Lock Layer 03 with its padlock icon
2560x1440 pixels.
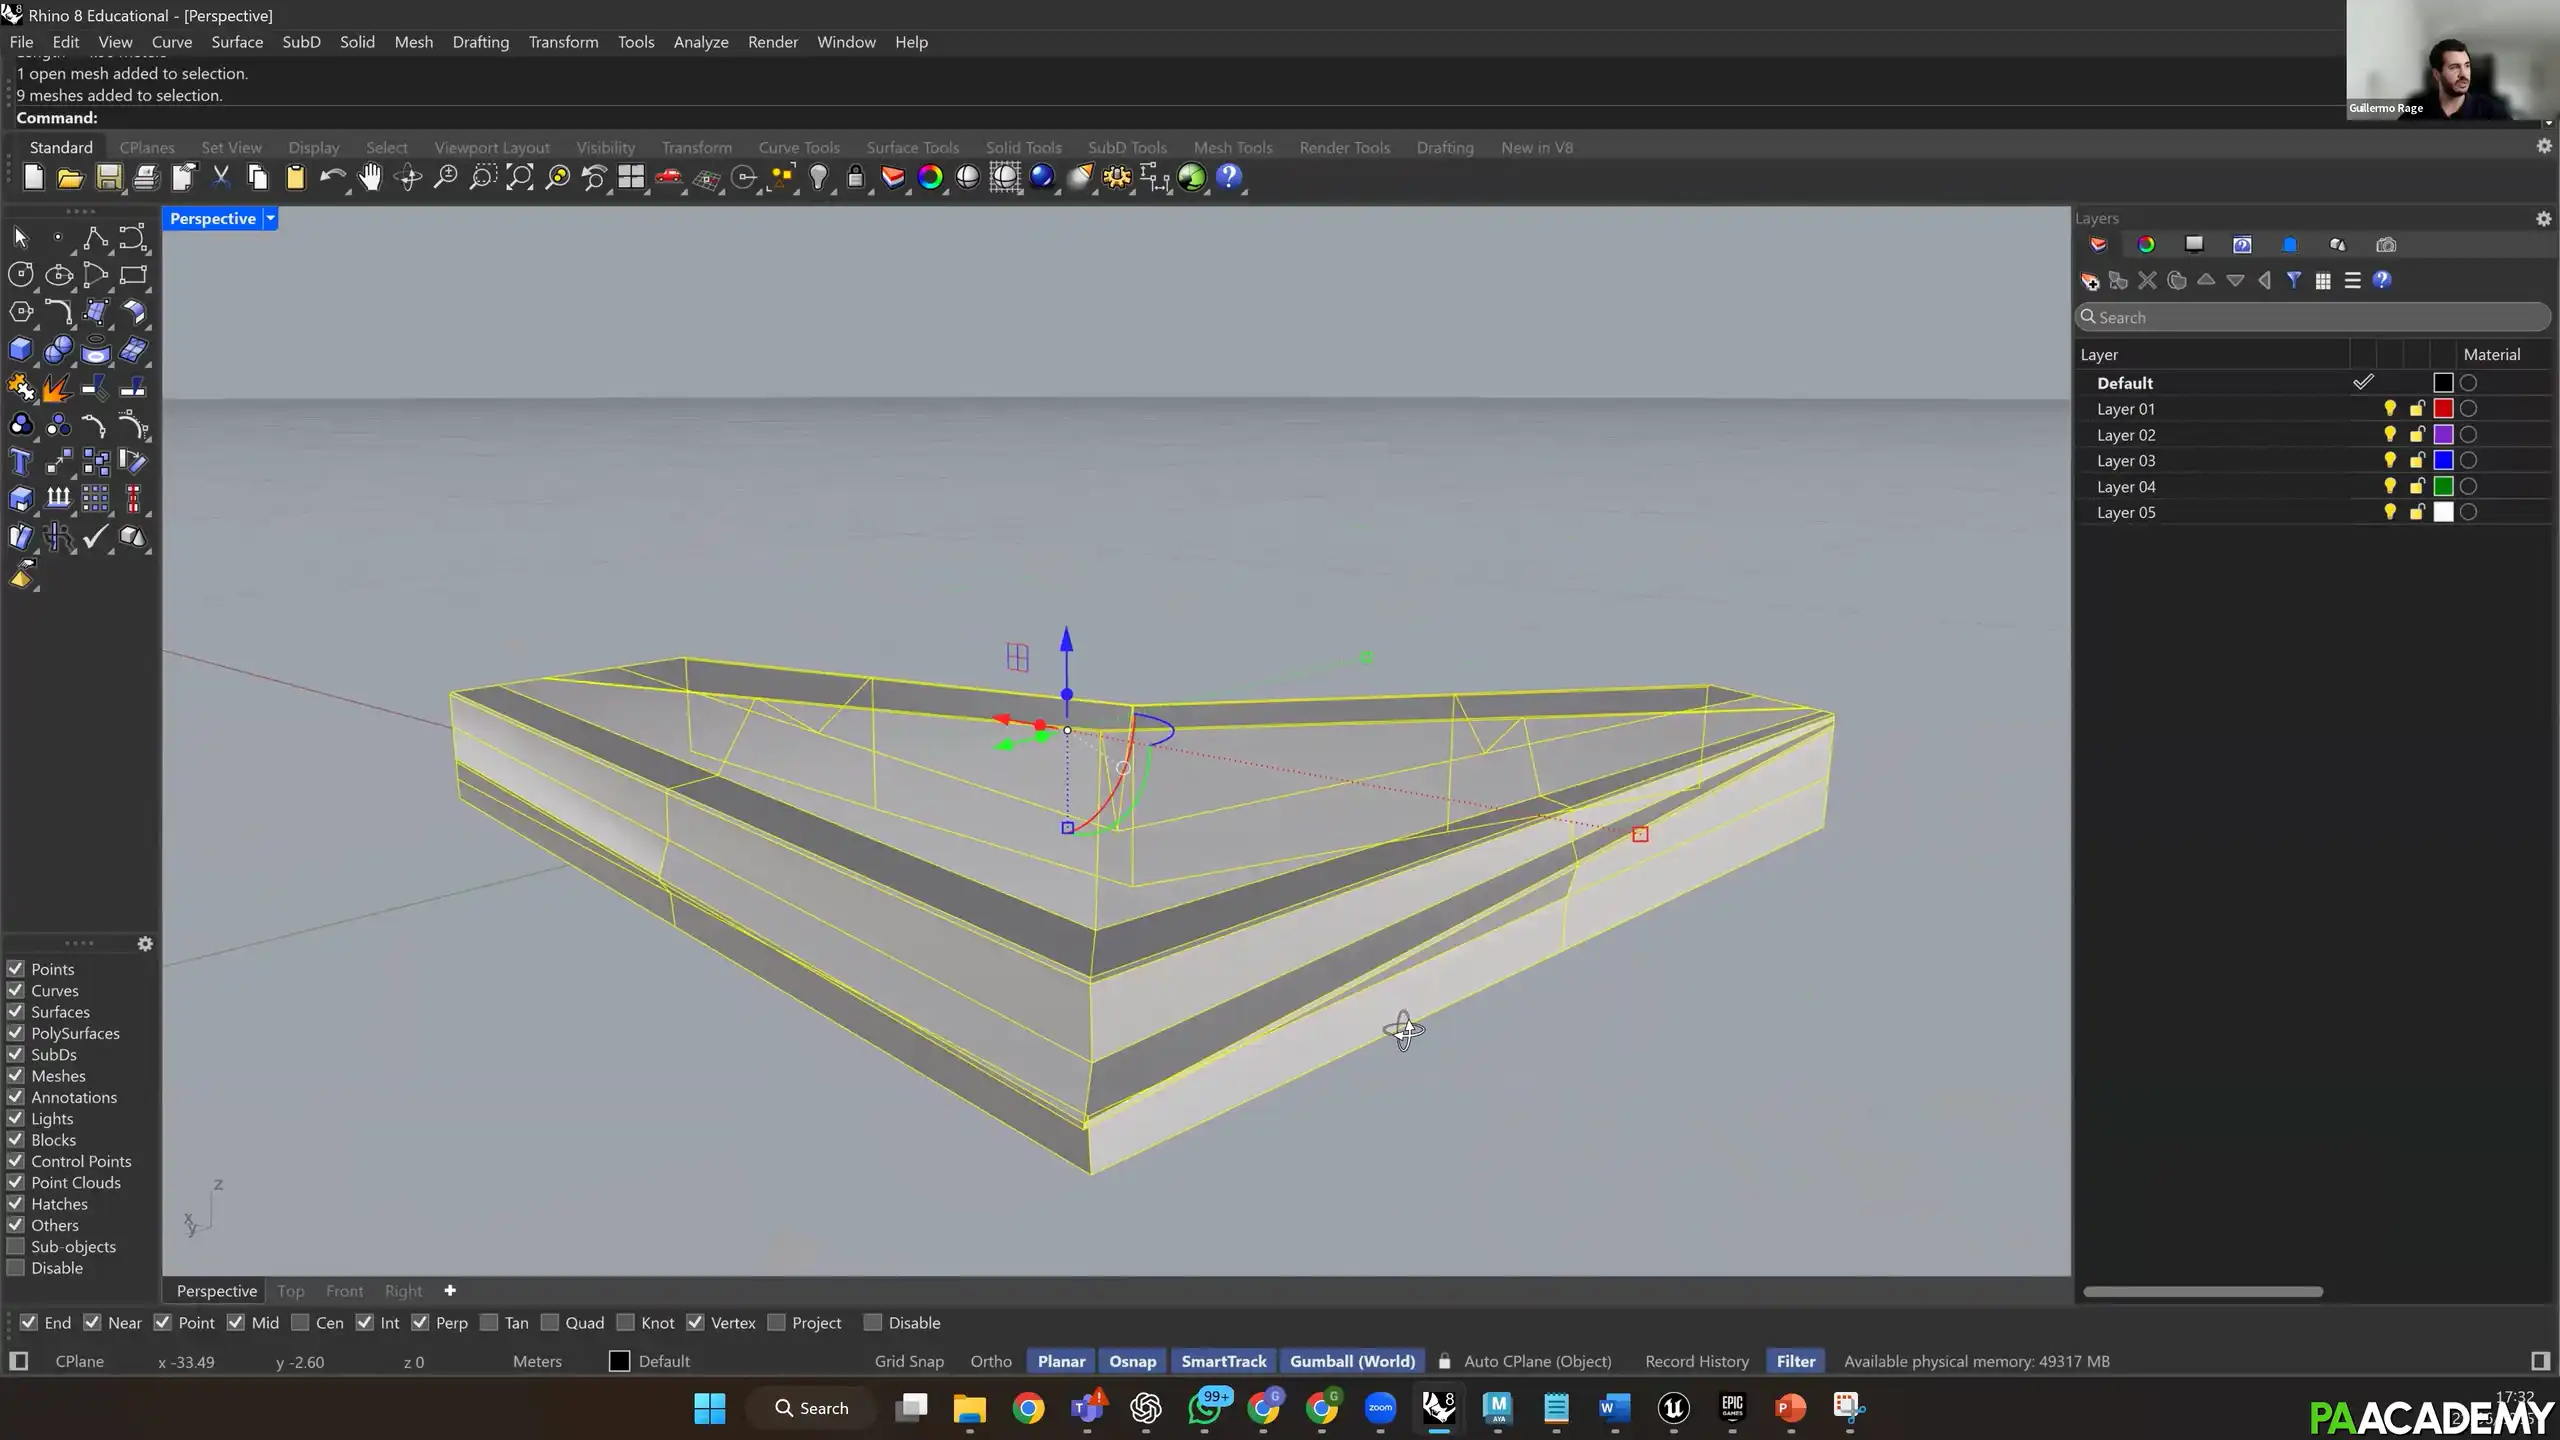2417,460
